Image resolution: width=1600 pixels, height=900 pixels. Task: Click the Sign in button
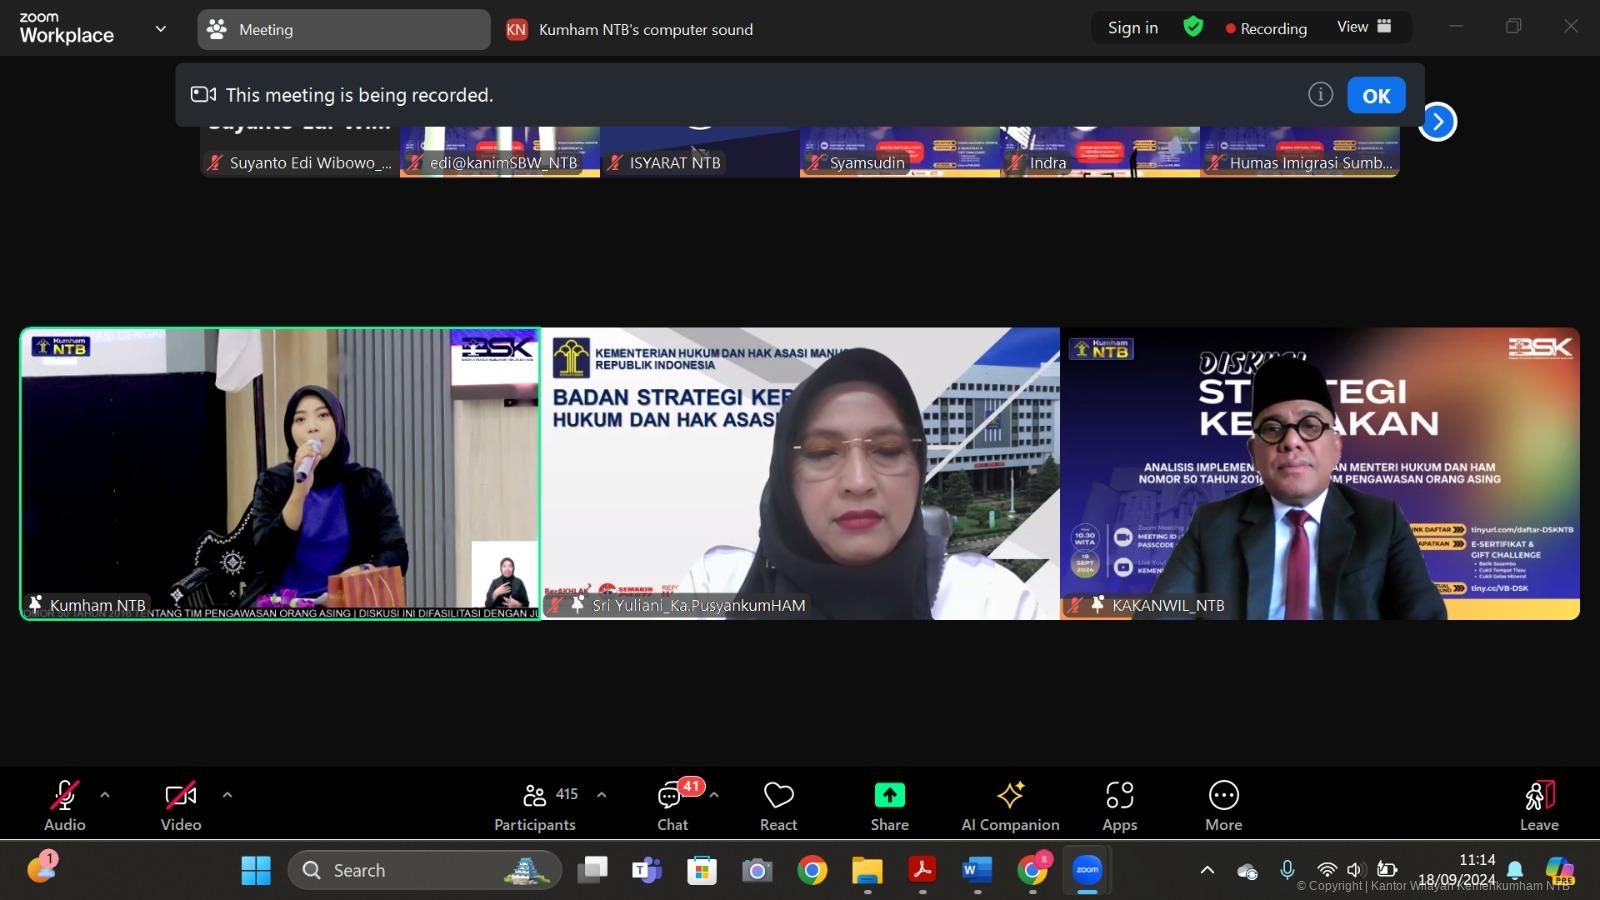pos(1132,28)
